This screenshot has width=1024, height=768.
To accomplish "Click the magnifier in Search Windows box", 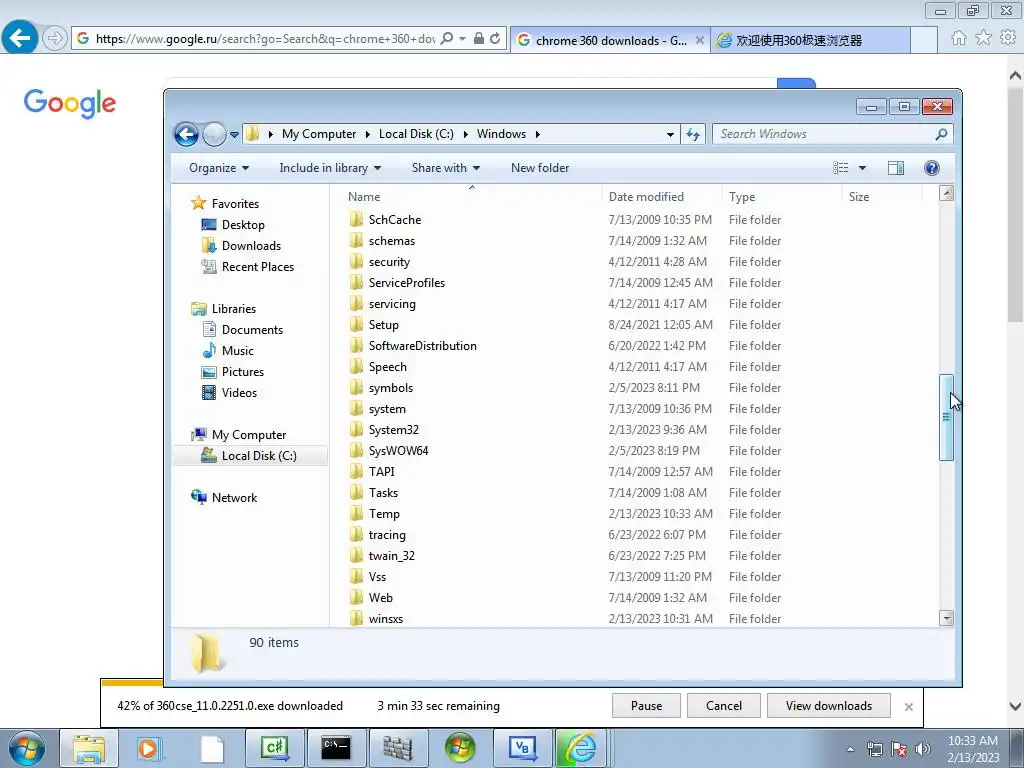I will pyautogui.click(x=941, y=134).
